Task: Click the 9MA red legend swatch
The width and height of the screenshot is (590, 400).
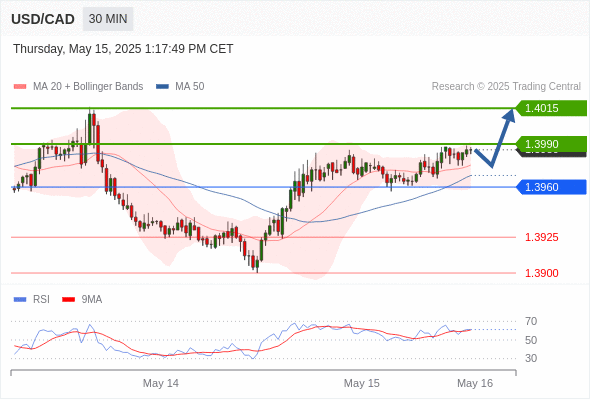Action: pyautogui.click(x=68, y=300)
